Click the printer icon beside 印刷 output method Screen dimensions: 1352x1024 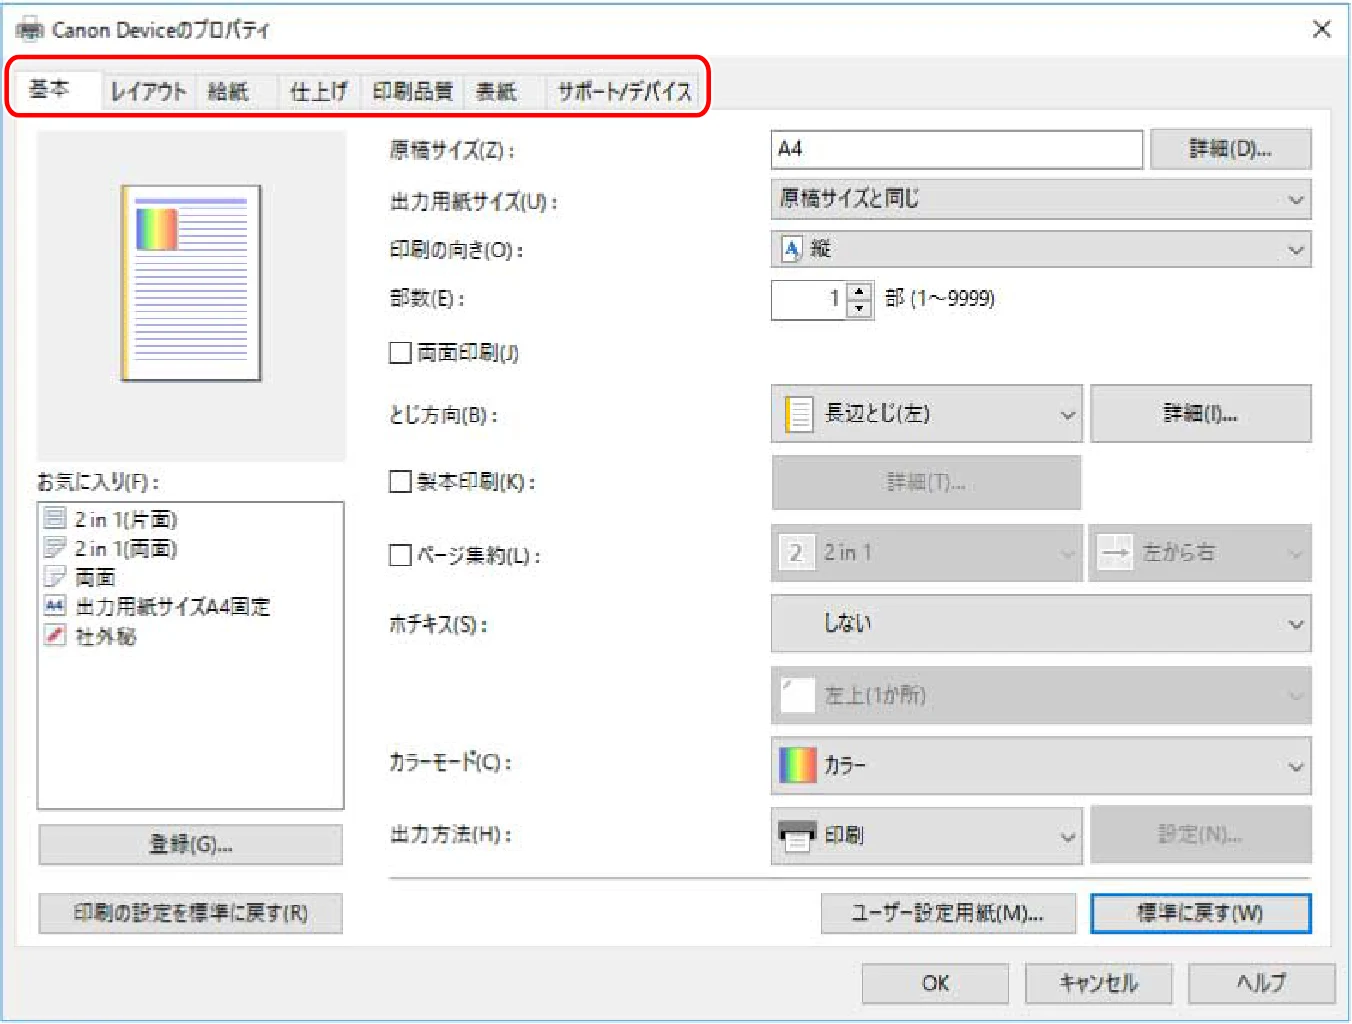(x=797, y=835)
